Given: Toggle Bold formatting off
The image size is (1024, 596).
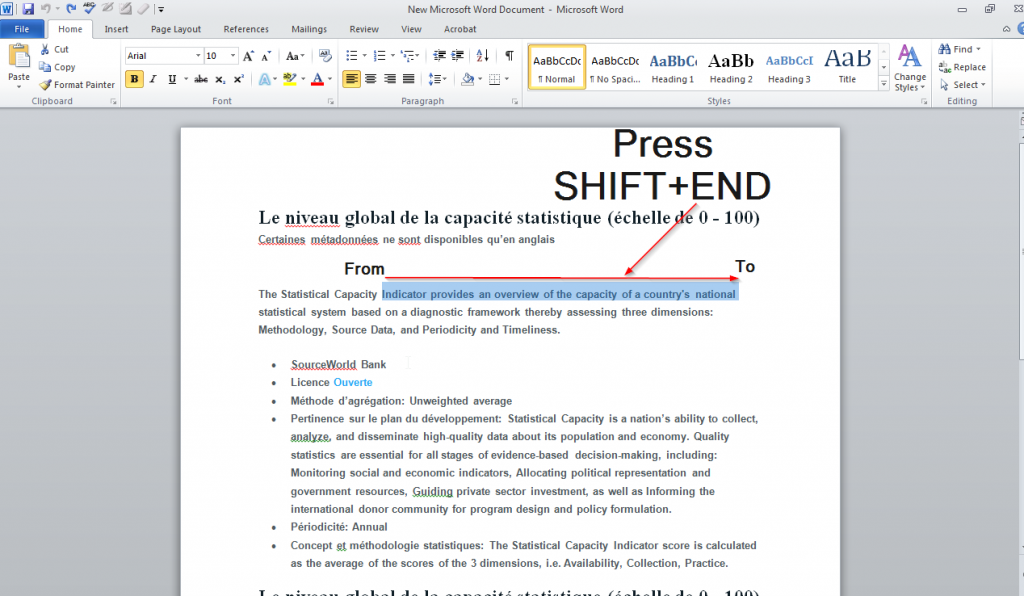Looking at the screenshot, I should point(134,79).
